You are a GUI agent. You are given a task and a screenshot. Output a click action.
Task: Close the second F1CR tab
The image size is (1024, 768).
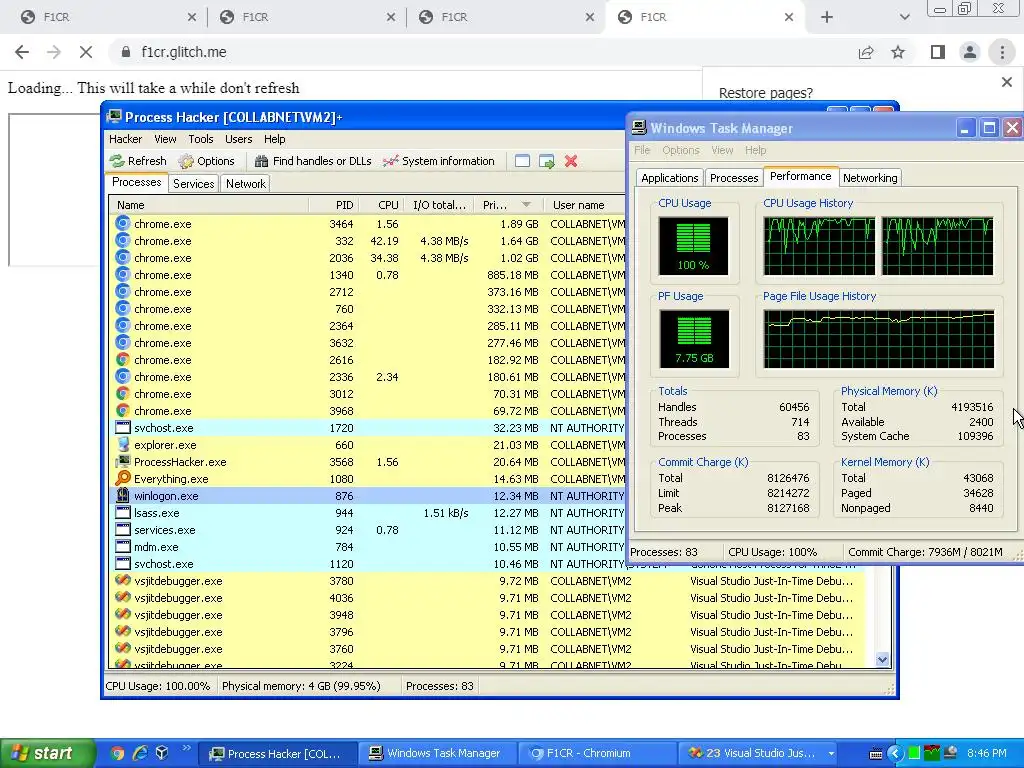pos(391,17)
